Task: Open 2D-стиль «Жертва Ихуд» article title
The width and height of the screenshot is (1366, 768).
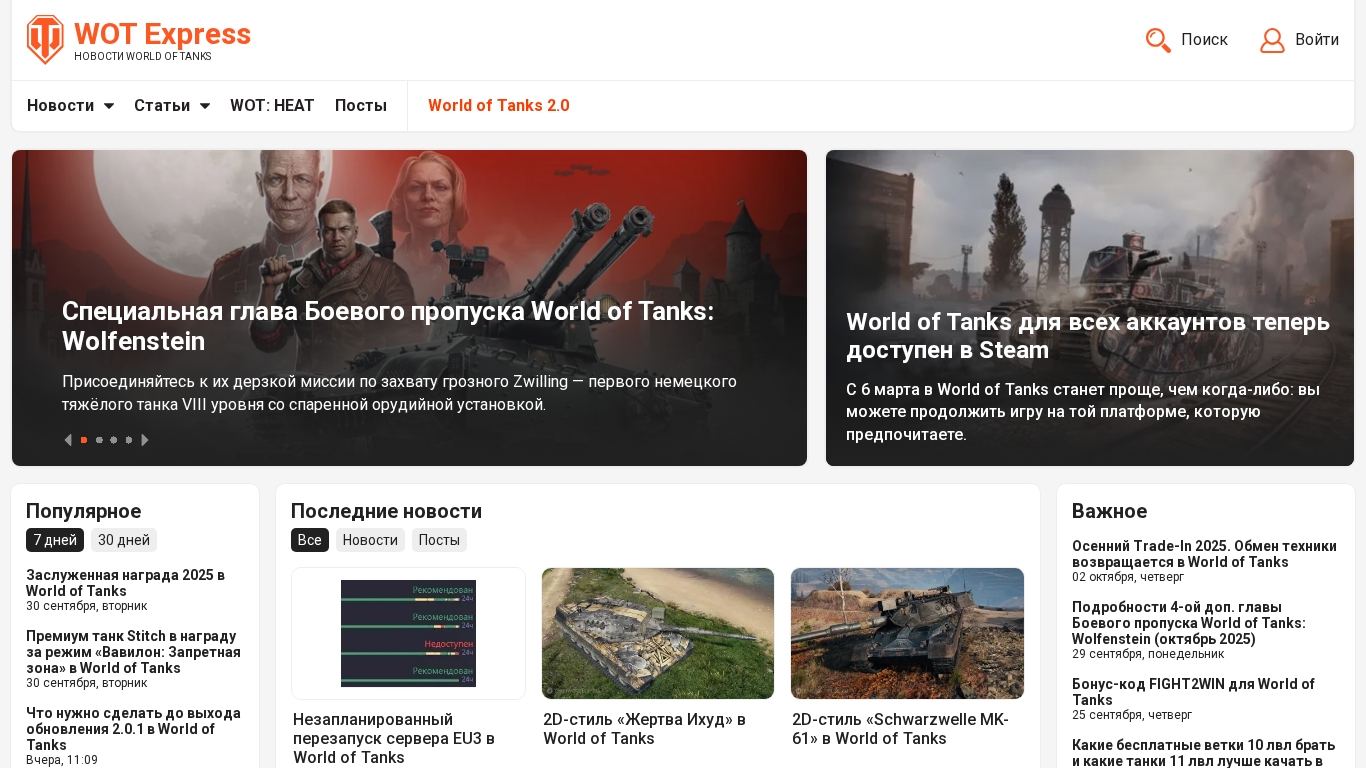Action: point(644,729)
